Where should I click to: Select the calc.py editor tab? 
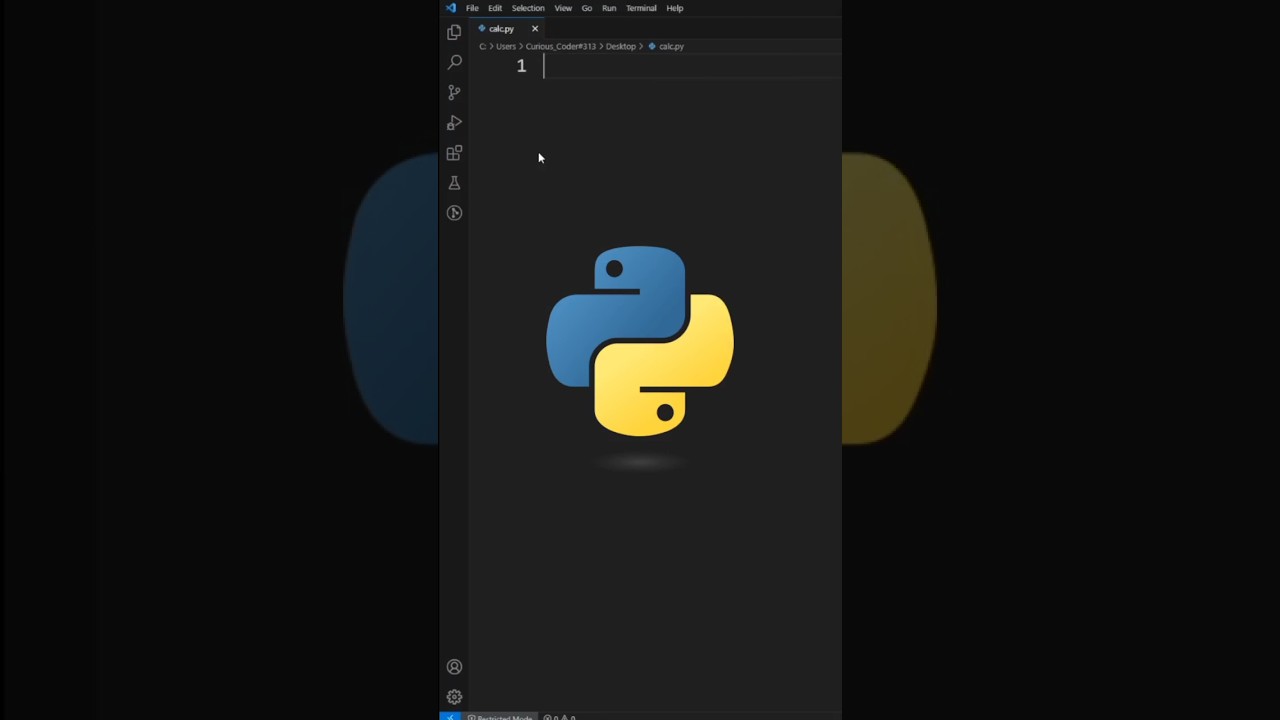point(507,29)
